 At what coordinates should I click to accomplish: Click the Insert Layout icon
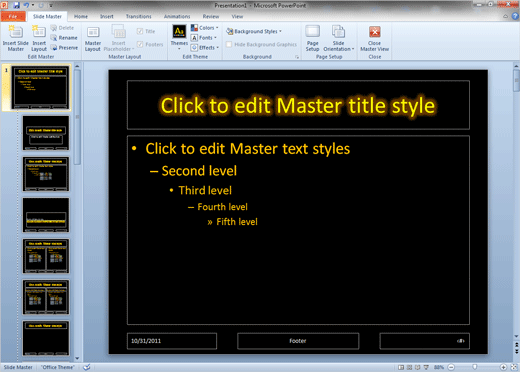39,32
